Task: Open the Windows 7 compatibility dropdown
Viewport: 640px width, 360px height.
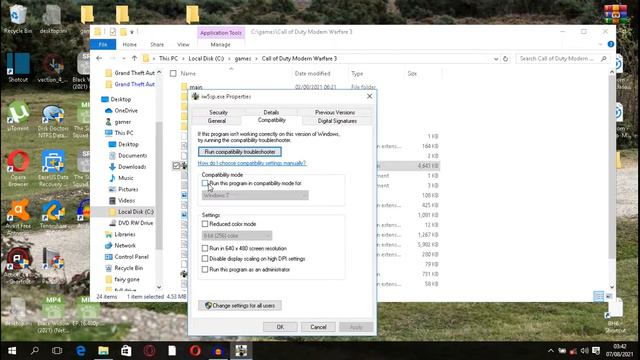Action: [x=255, y=196]
